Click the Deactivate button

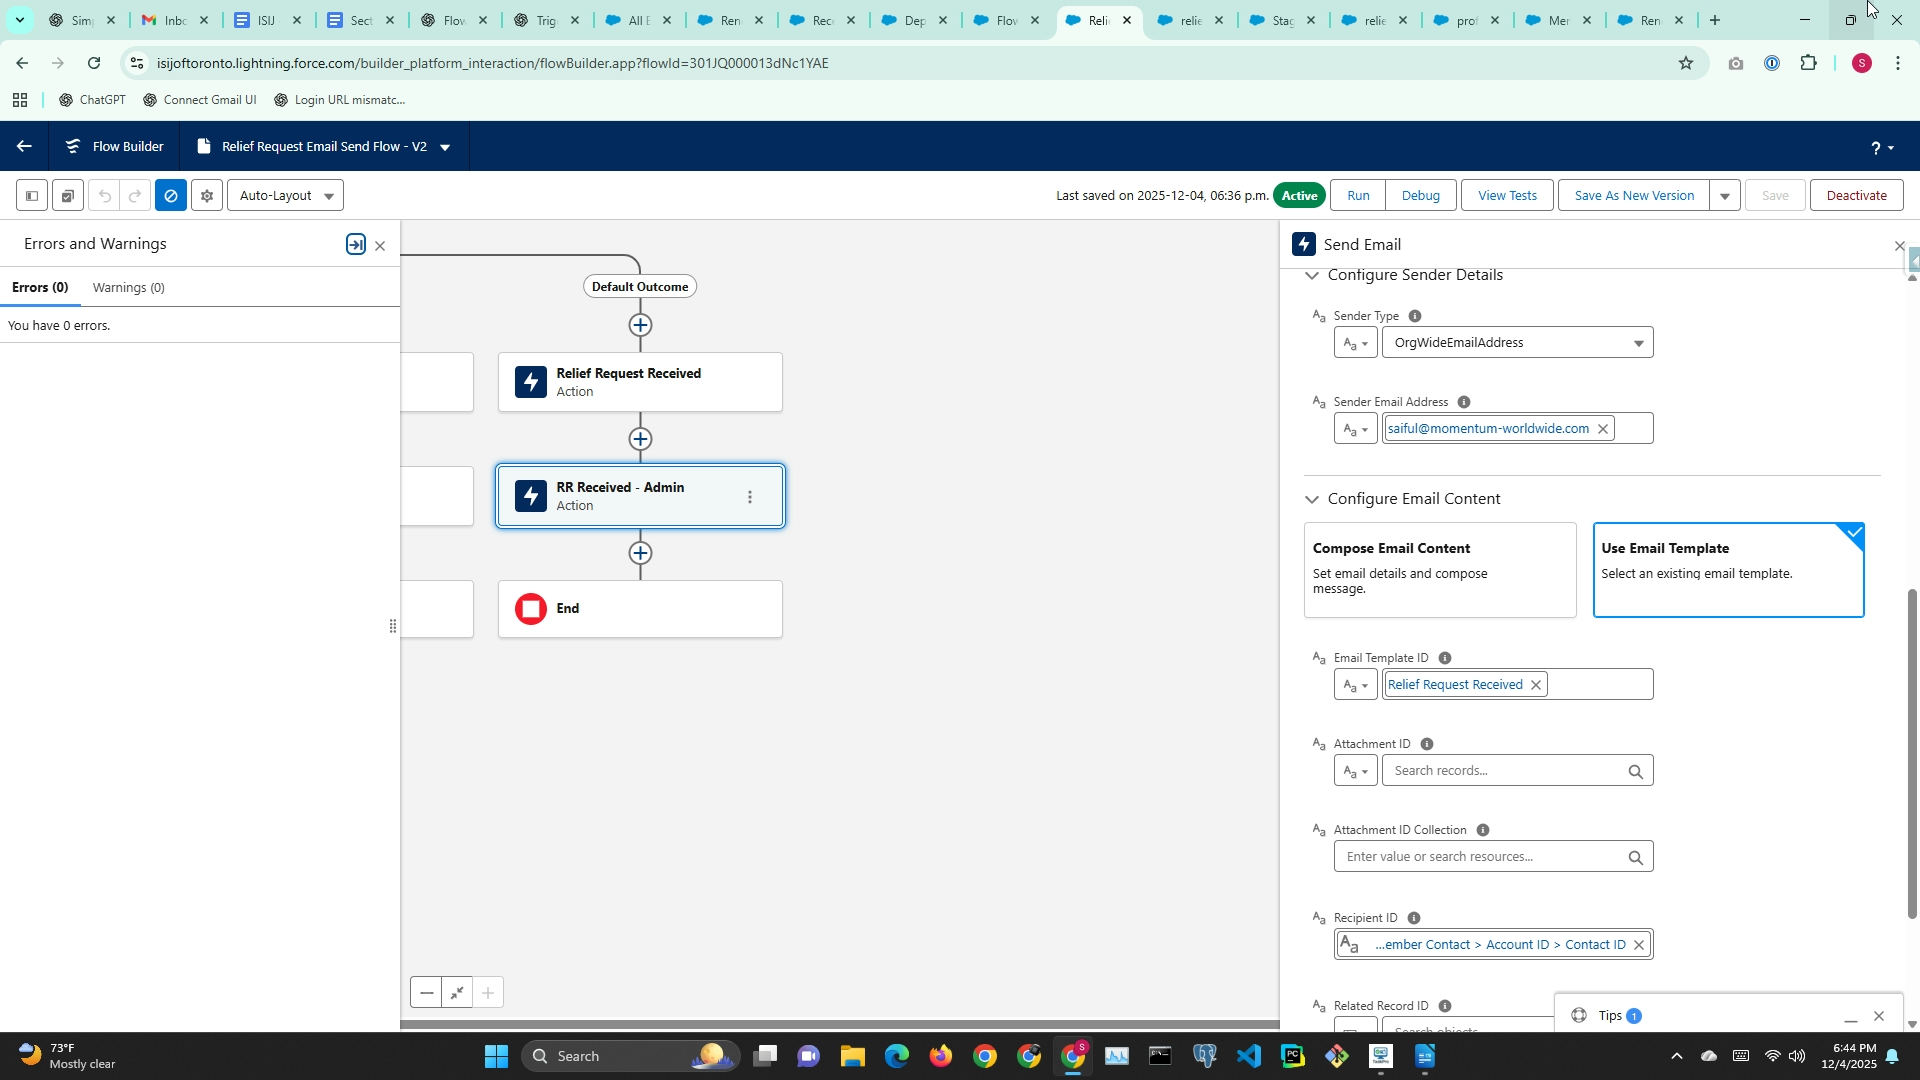(x=1856, y=196)
